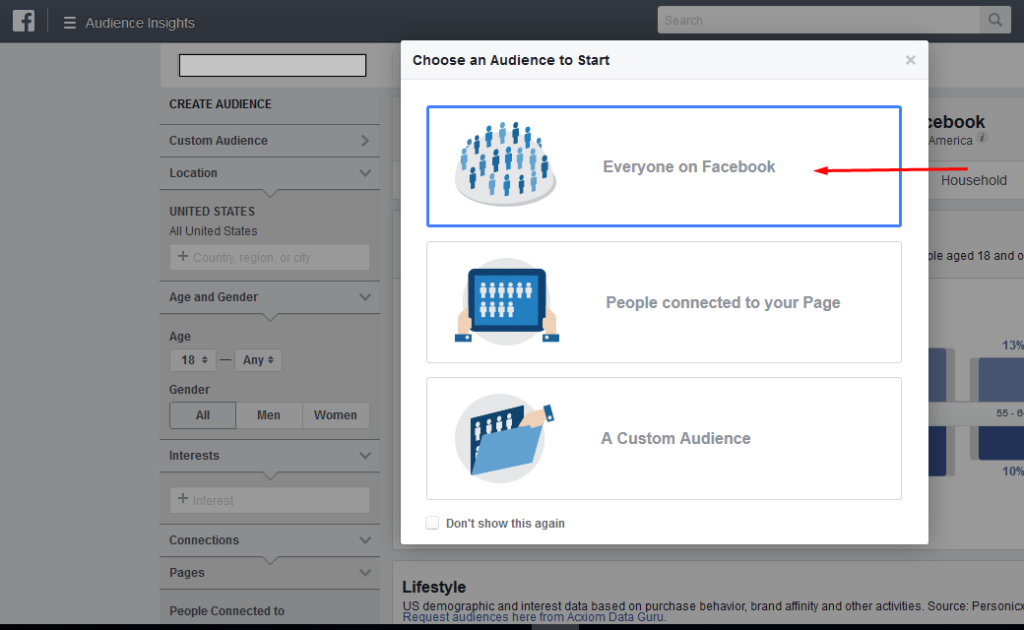Image resolution: width=1024 pixels, height=630 pixels.
Task: Click the info icon next to America
Action: click(982, 138)
